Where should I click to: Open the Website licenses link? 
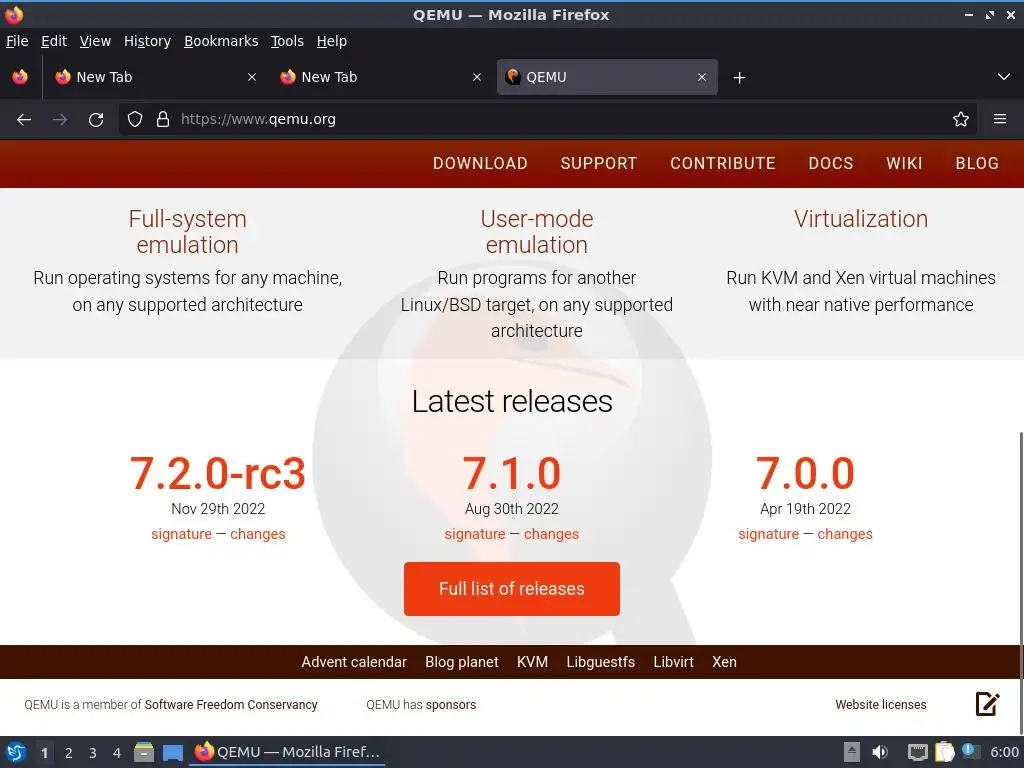coord(881,705)
